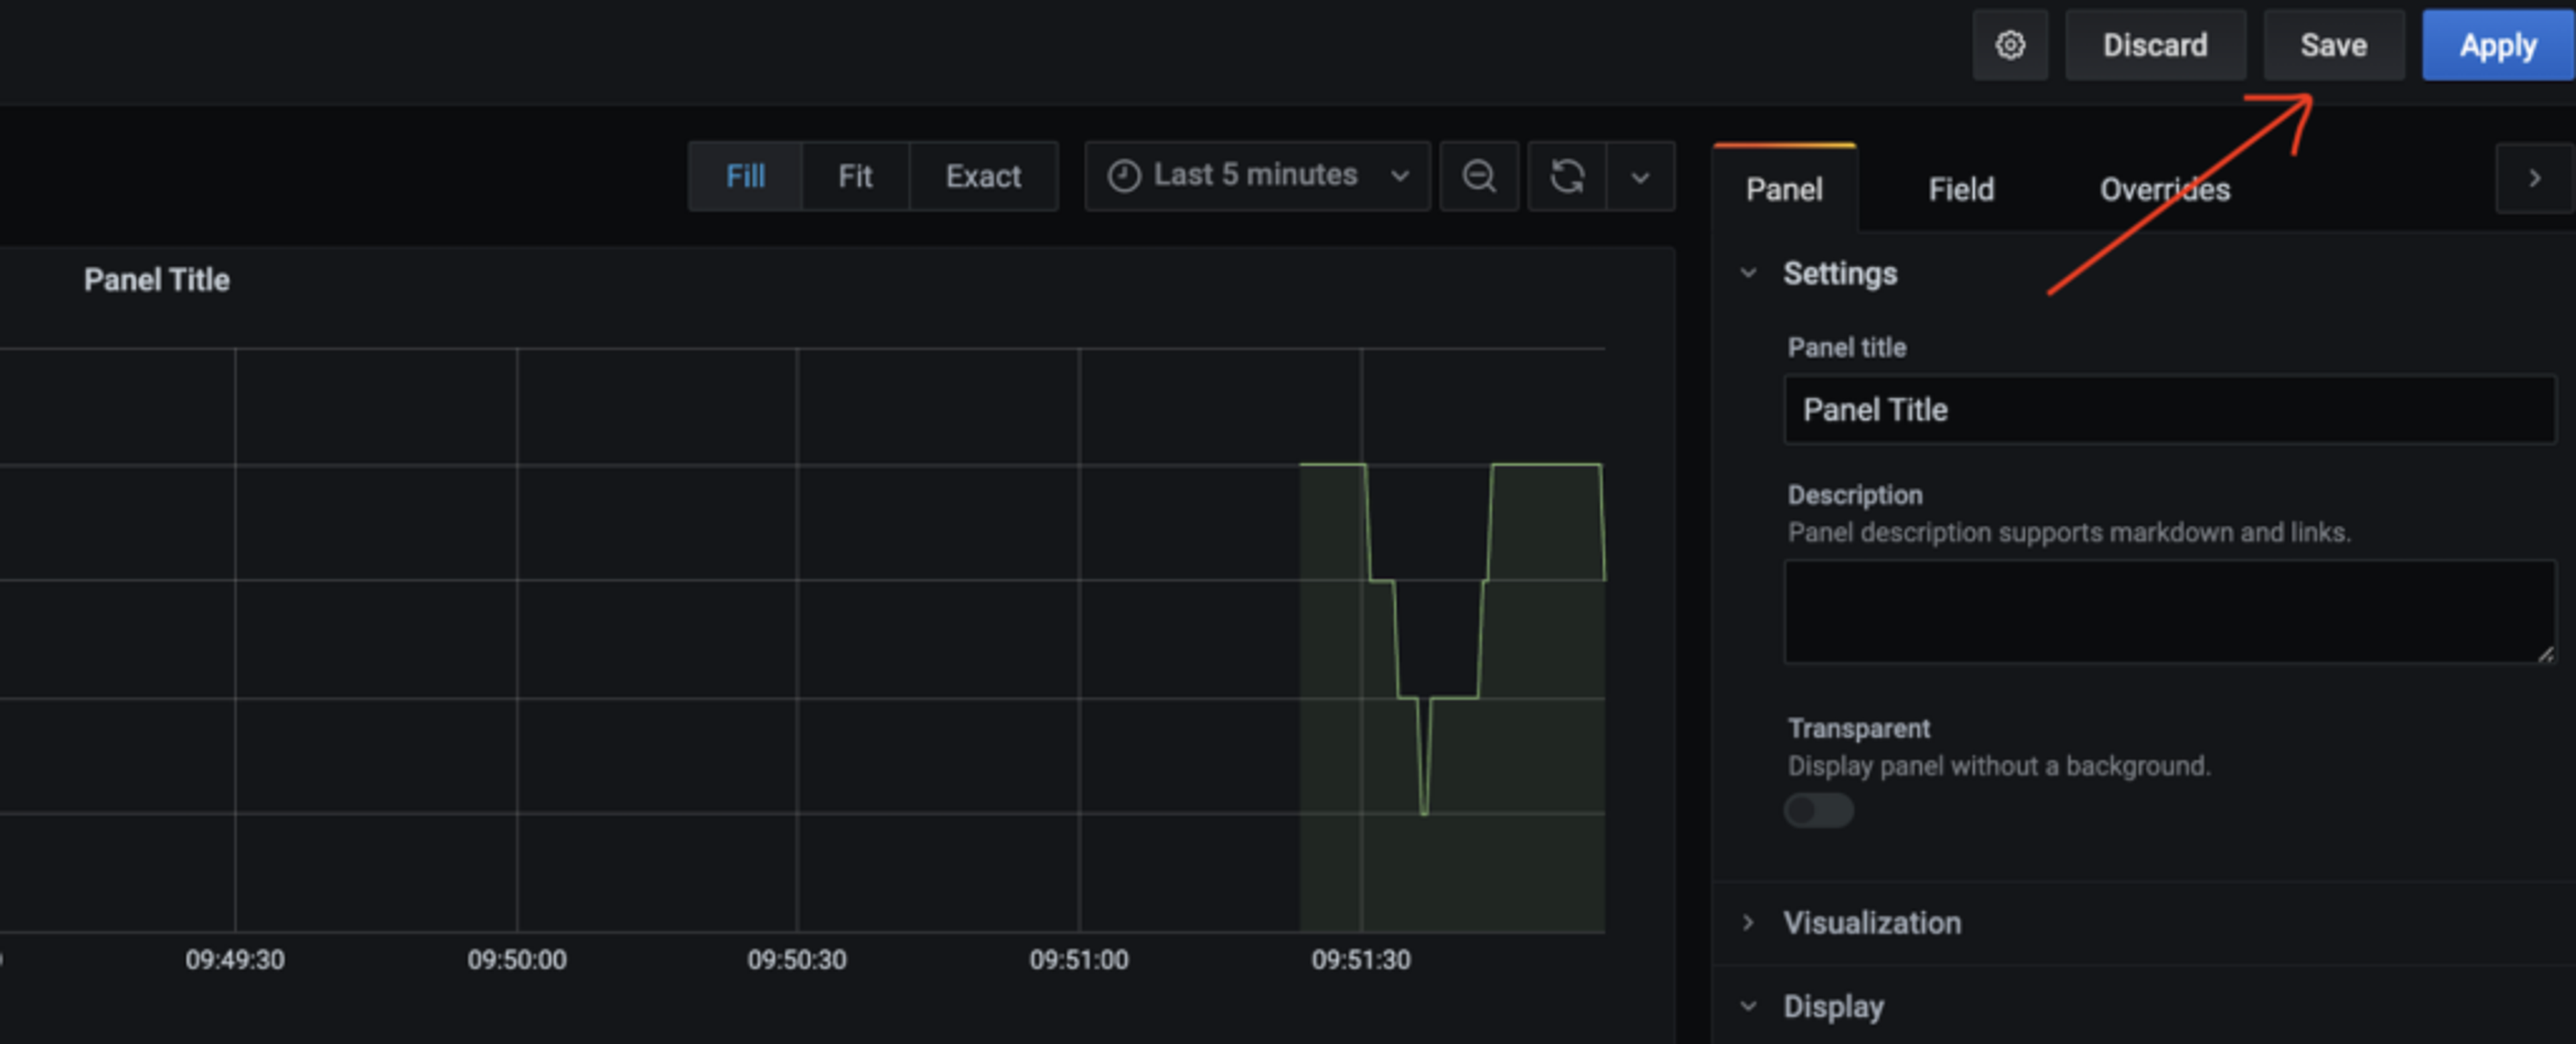The image size is (2576, 1044).
Task: Collapse options pane with the right arrow
Action: tap(2534, 178)
